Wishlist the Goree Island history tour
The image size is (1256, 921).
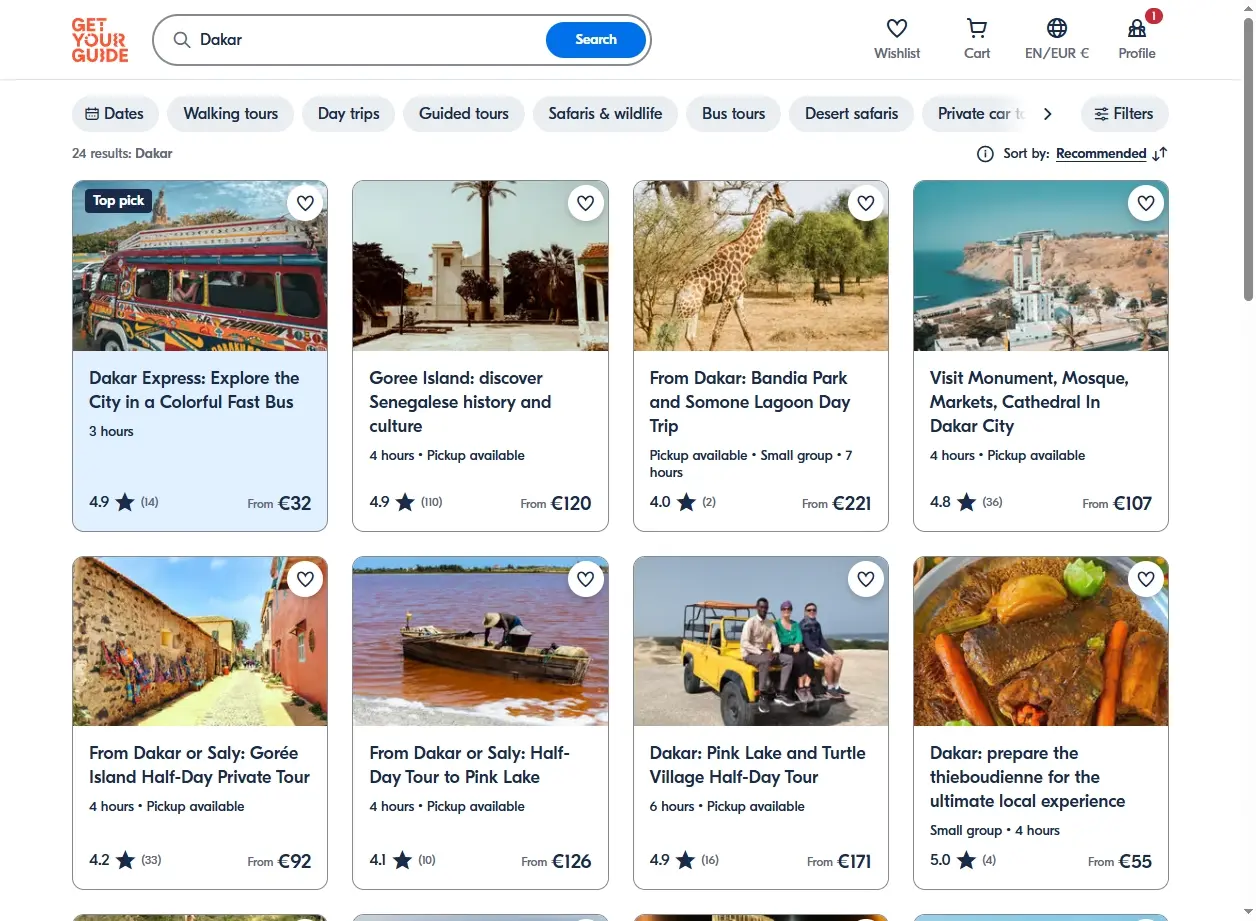pos(586,203)
